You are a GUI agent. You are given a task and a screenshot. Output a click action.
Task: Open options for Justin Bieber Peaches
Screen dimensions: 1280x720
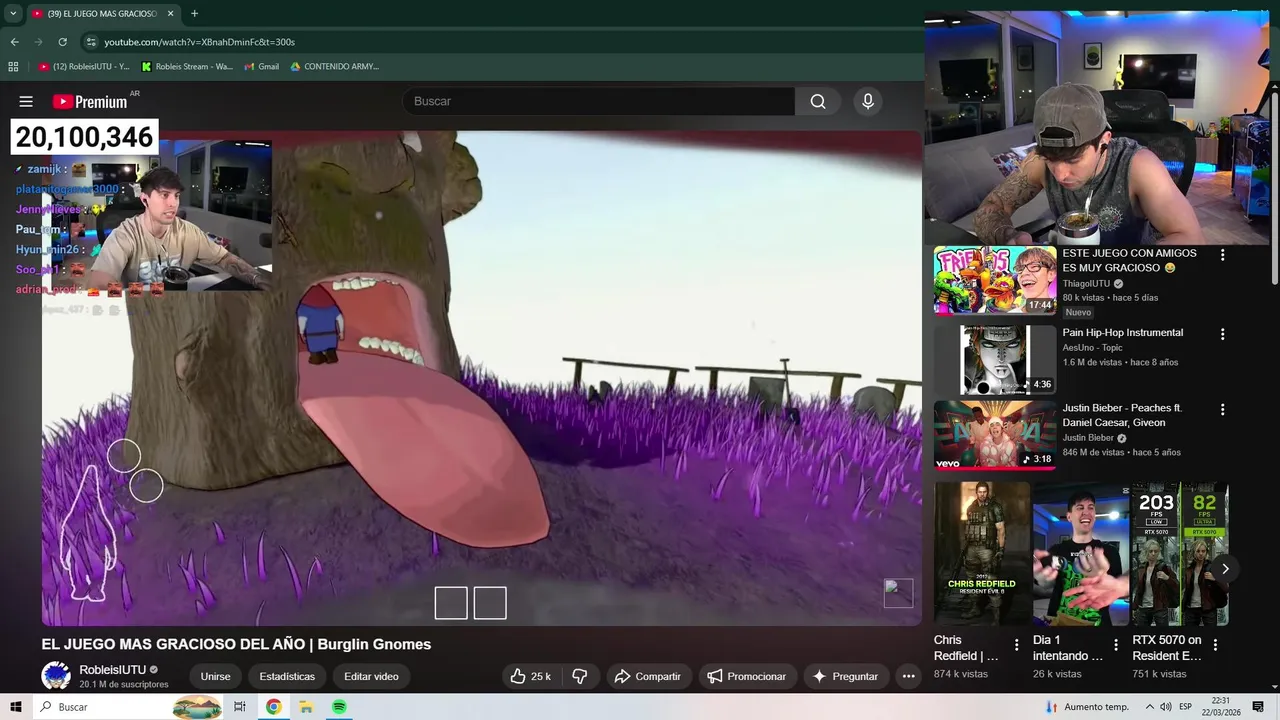(x=1222, y=410)
